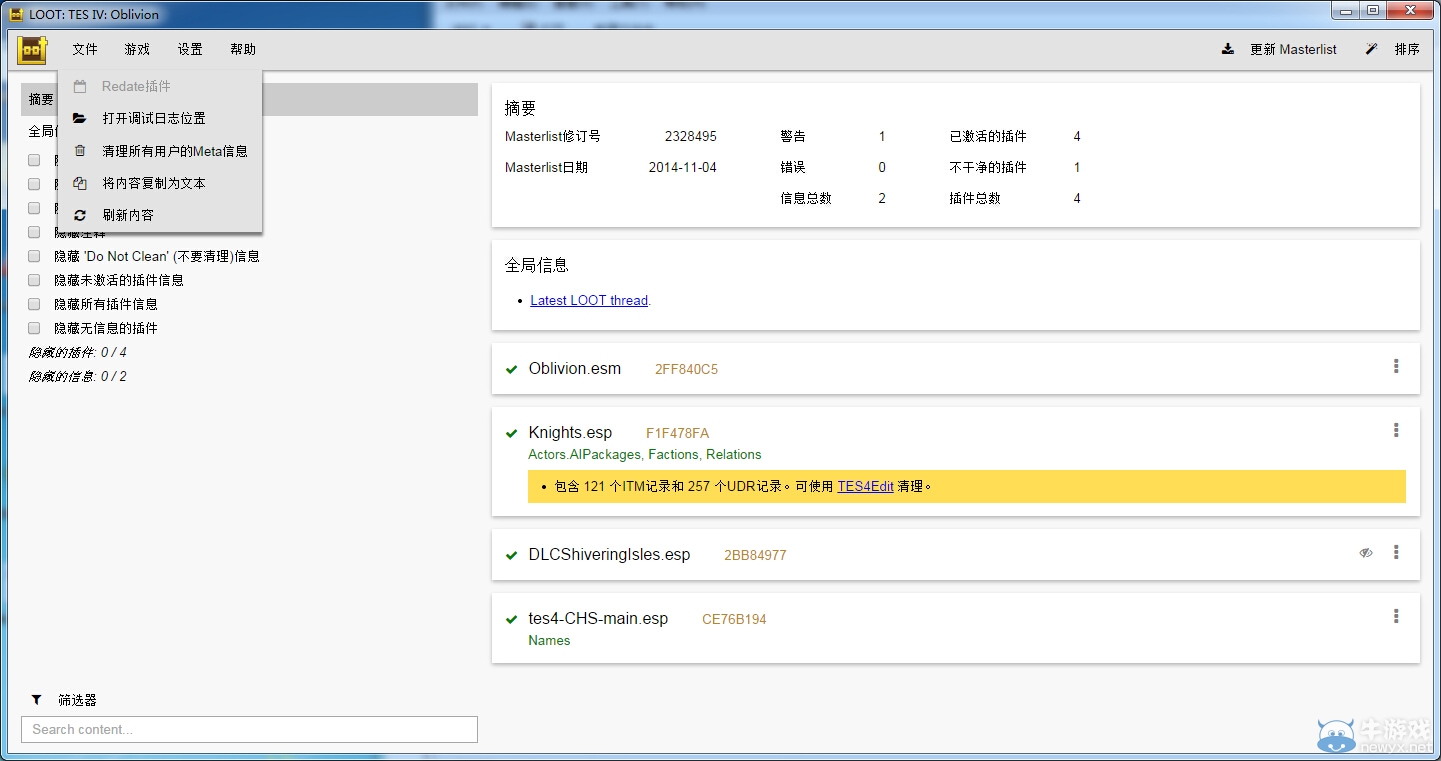Click CRC value 2FF840C5
The height and width of the screenshot is (761, 1441).
(686, 370)
